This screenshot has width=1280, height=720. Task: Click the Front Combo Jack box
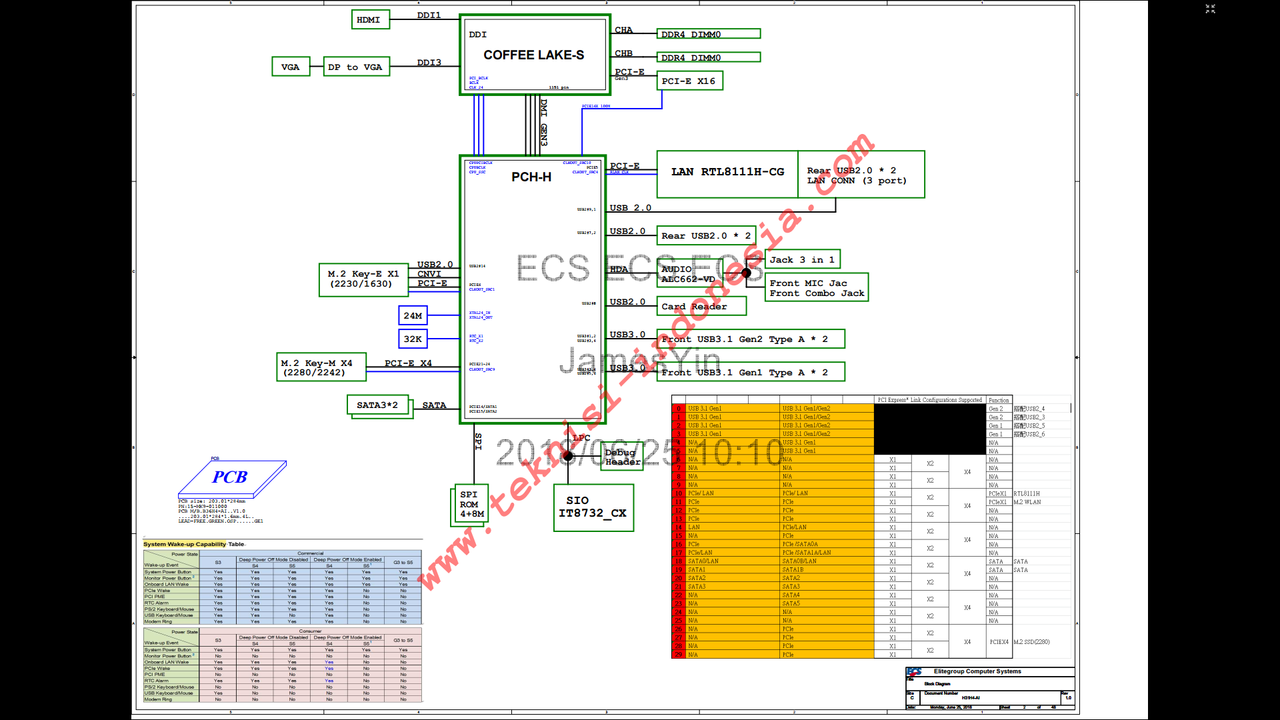(x=817, y=288)
